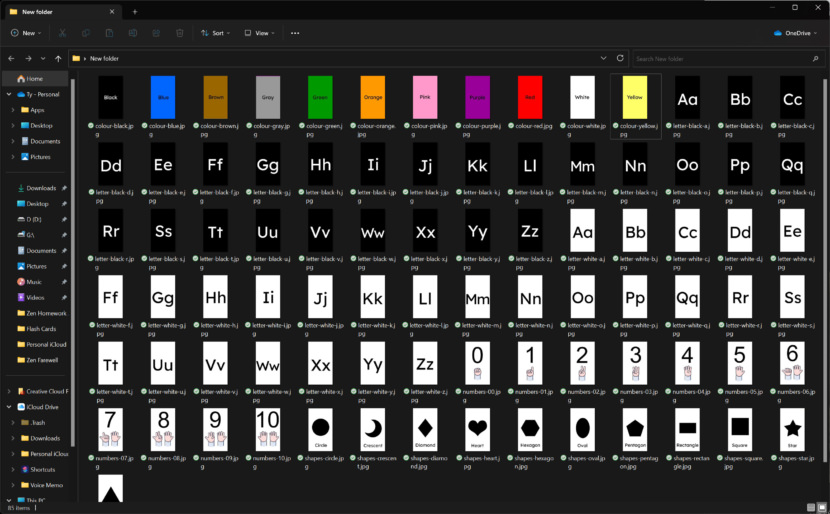
Task: Add a new tab with the plus icon
Action: [135, 11]
